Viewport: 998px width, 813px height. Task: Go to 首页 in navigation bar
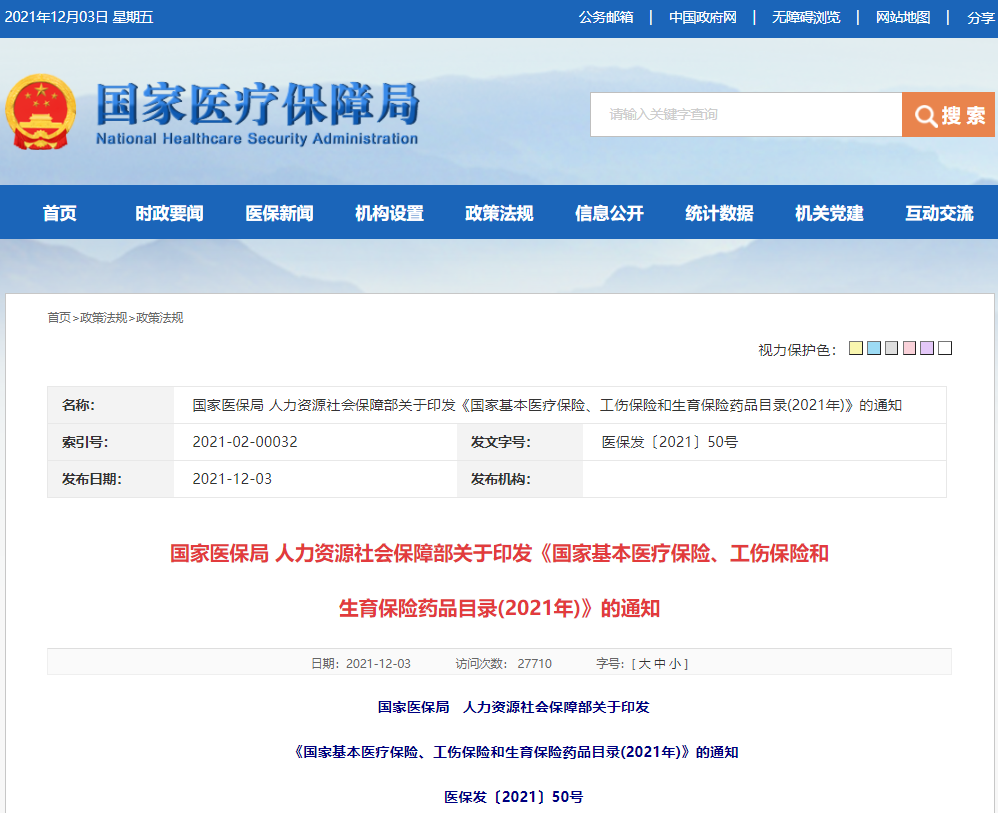[x=60, y=213]
